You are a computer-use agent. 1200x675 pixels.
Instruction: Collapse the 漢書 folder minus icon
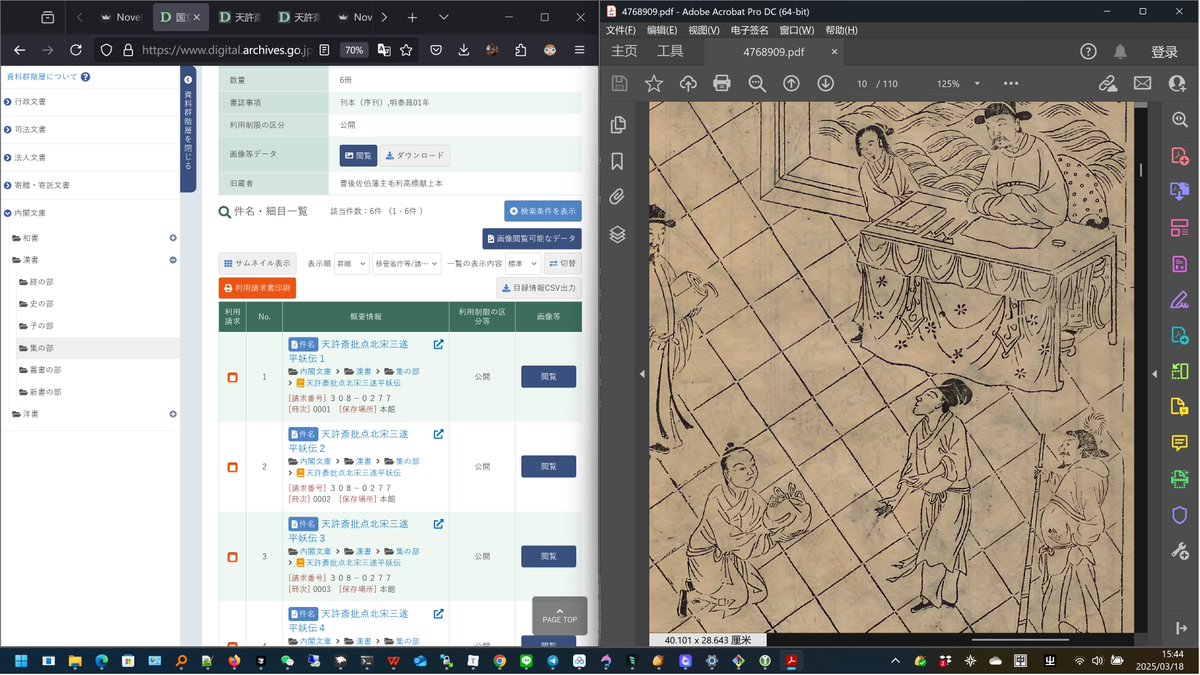pos(173,260)
